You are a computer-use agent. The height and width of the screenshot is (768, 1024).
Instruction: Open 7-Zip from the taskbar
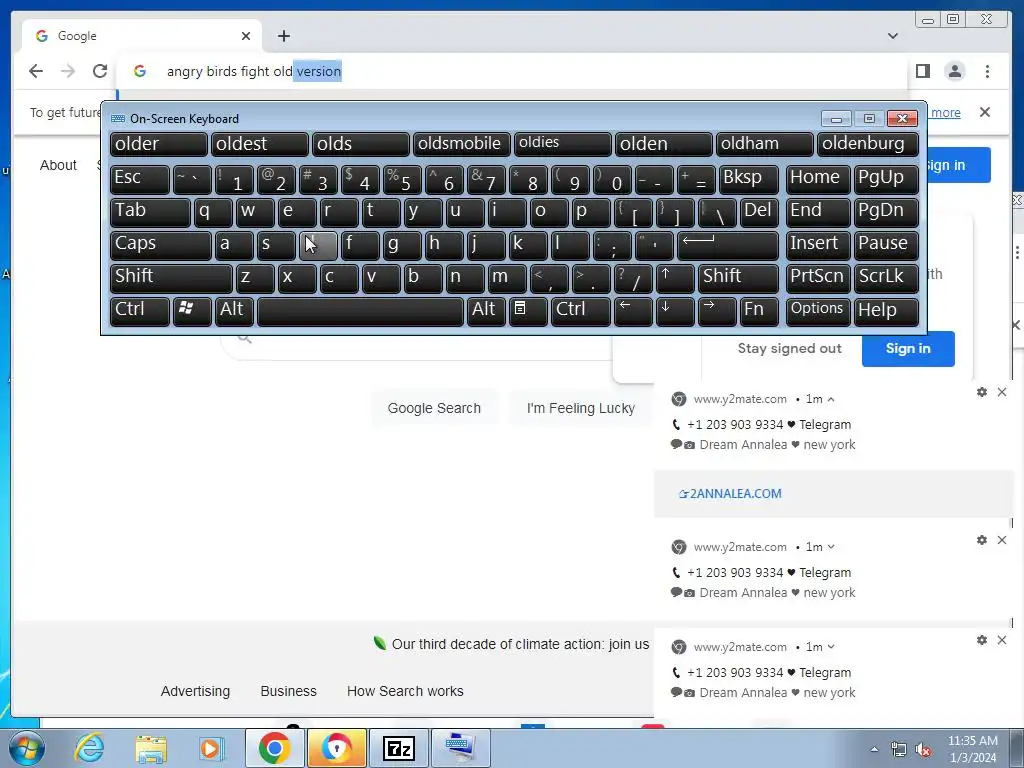pyautogui.click(x=398, y=748)
